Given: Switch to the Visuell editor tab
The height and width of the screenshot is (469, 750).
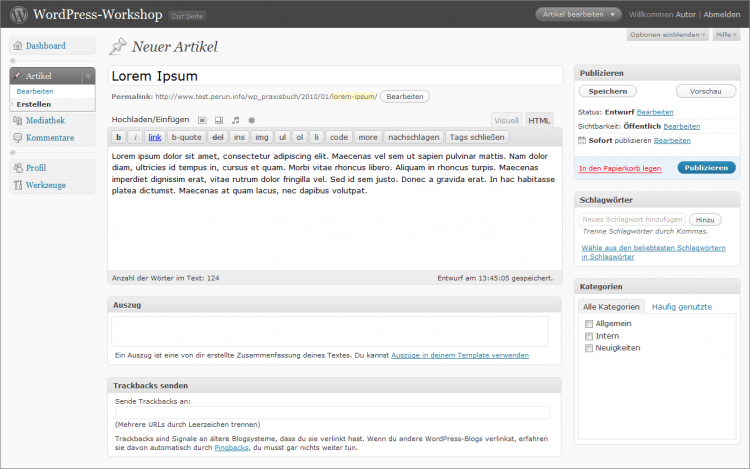Looking at the screenshot, I should click(507, 120).
